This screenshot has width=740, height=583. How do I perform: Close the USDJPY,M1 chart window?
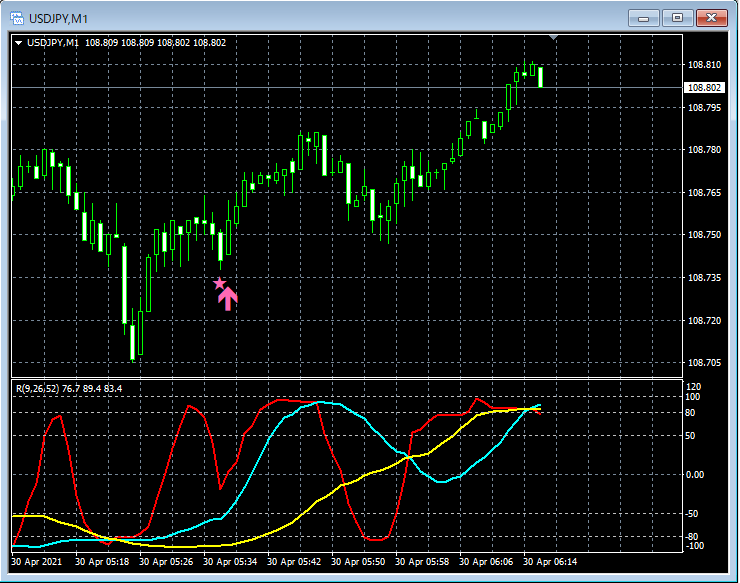tap(712, 18)
